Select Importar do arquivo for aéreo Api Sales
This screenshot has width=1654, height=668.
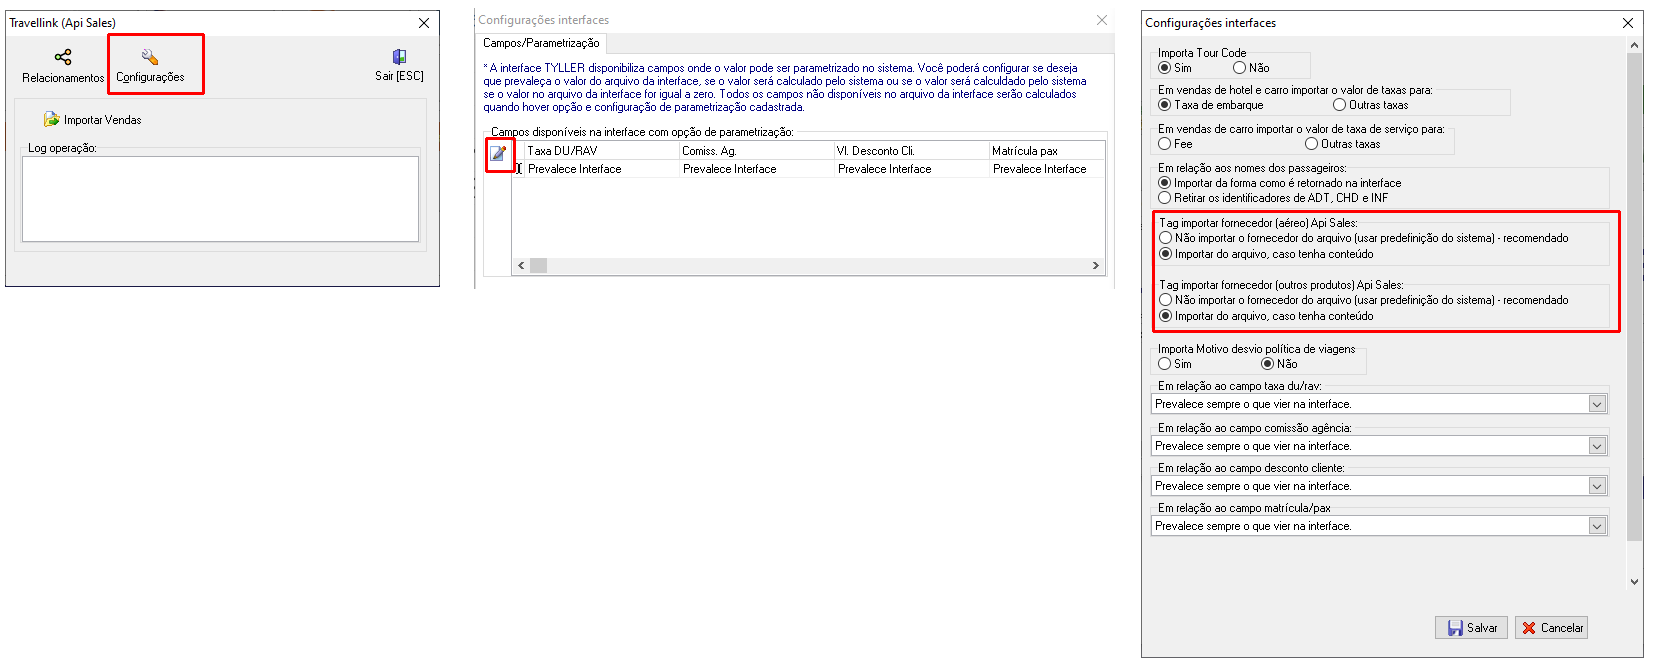pos(1165,254)
